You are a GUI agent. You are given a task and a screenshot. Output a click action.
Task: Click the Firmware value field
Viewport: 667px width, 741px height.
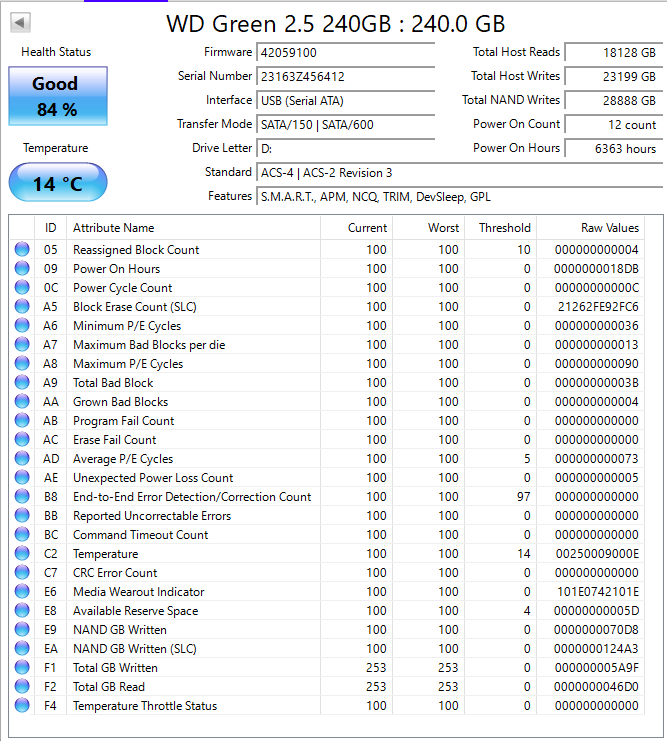point(346,52)
